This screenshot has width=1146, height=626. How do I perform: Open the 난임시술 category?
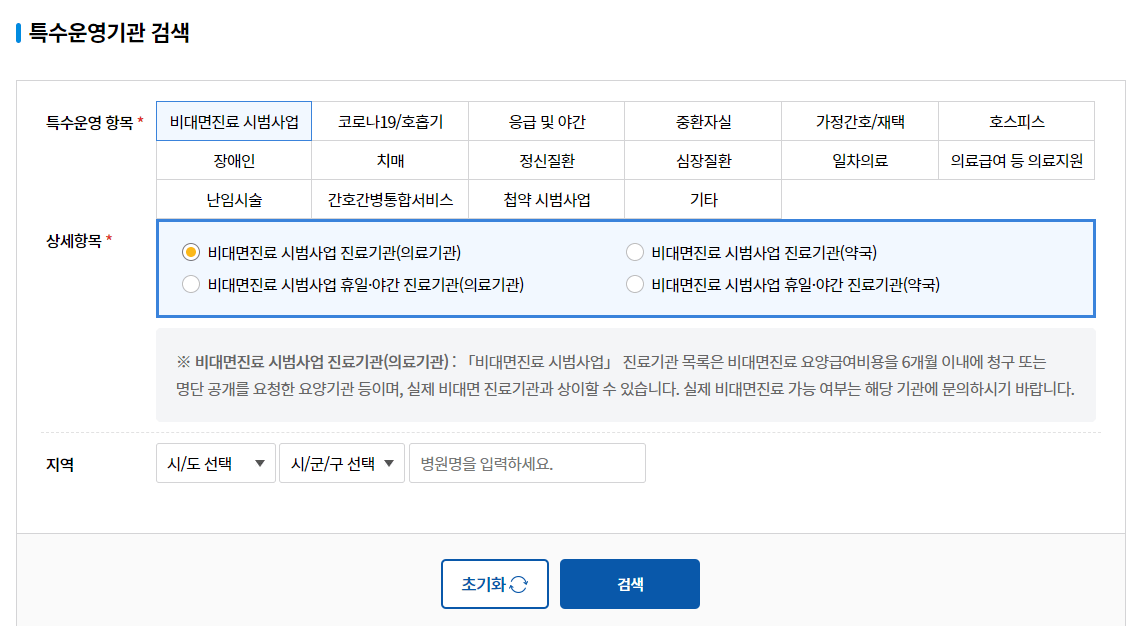click(x=234, y=198)
